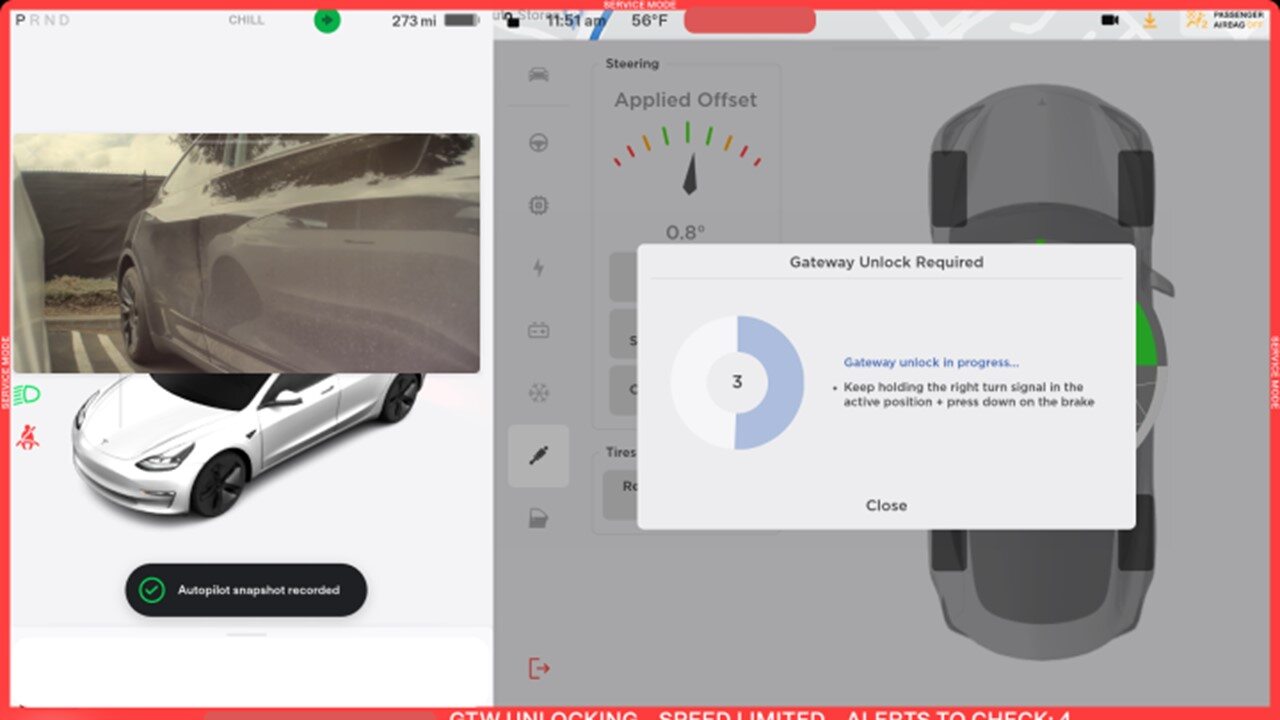Close the Gateway Unlock Required dialog

886,505
